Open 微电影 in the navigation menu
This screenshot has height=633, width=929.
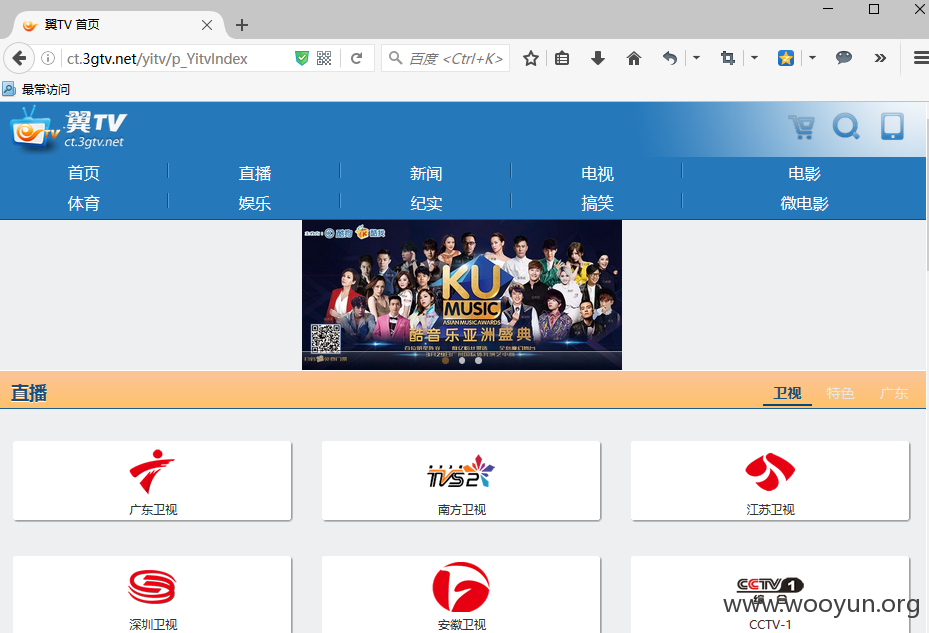[x=804, y=203]
